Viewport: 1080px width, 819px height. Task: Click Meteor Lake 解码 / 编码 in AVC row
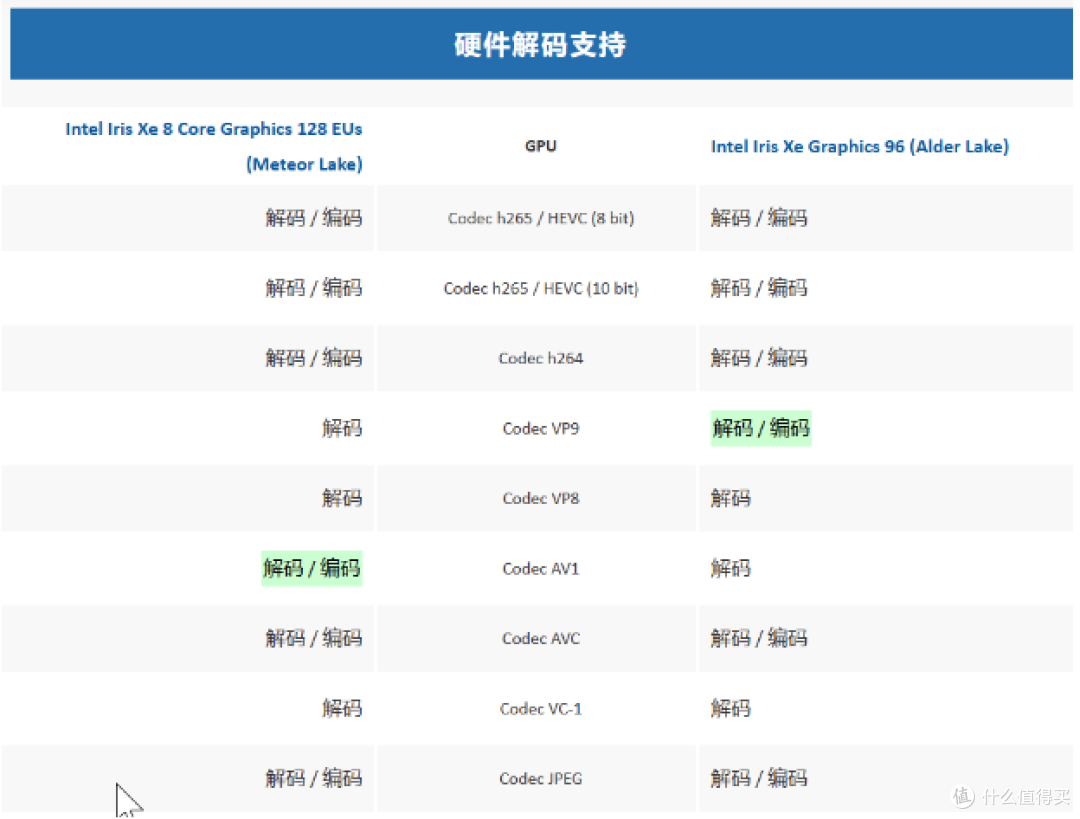314,639
